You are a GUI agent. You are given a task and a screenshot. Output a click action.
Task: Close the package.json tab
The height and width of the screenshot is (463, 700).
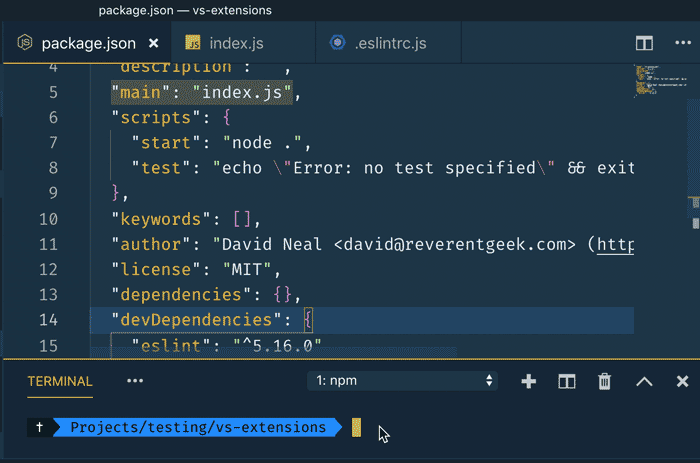154,44
